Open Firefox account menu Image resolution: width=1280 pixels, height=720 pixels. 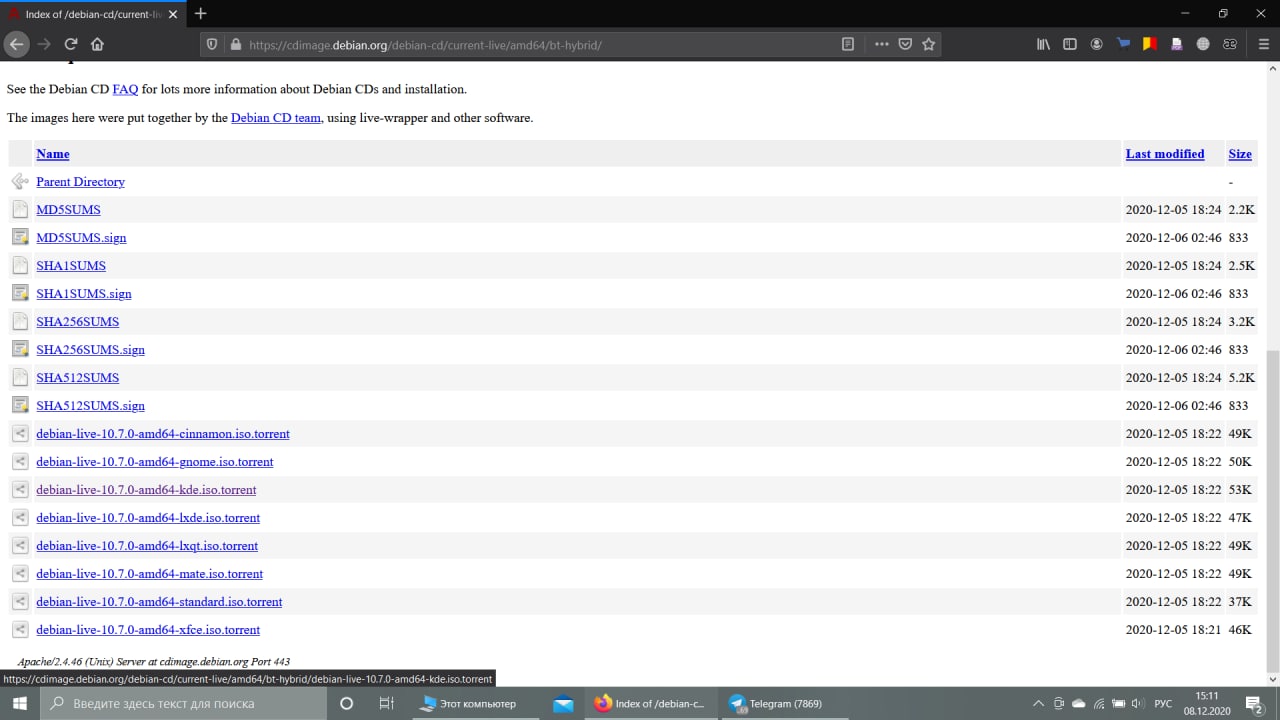pos(1097,44)
